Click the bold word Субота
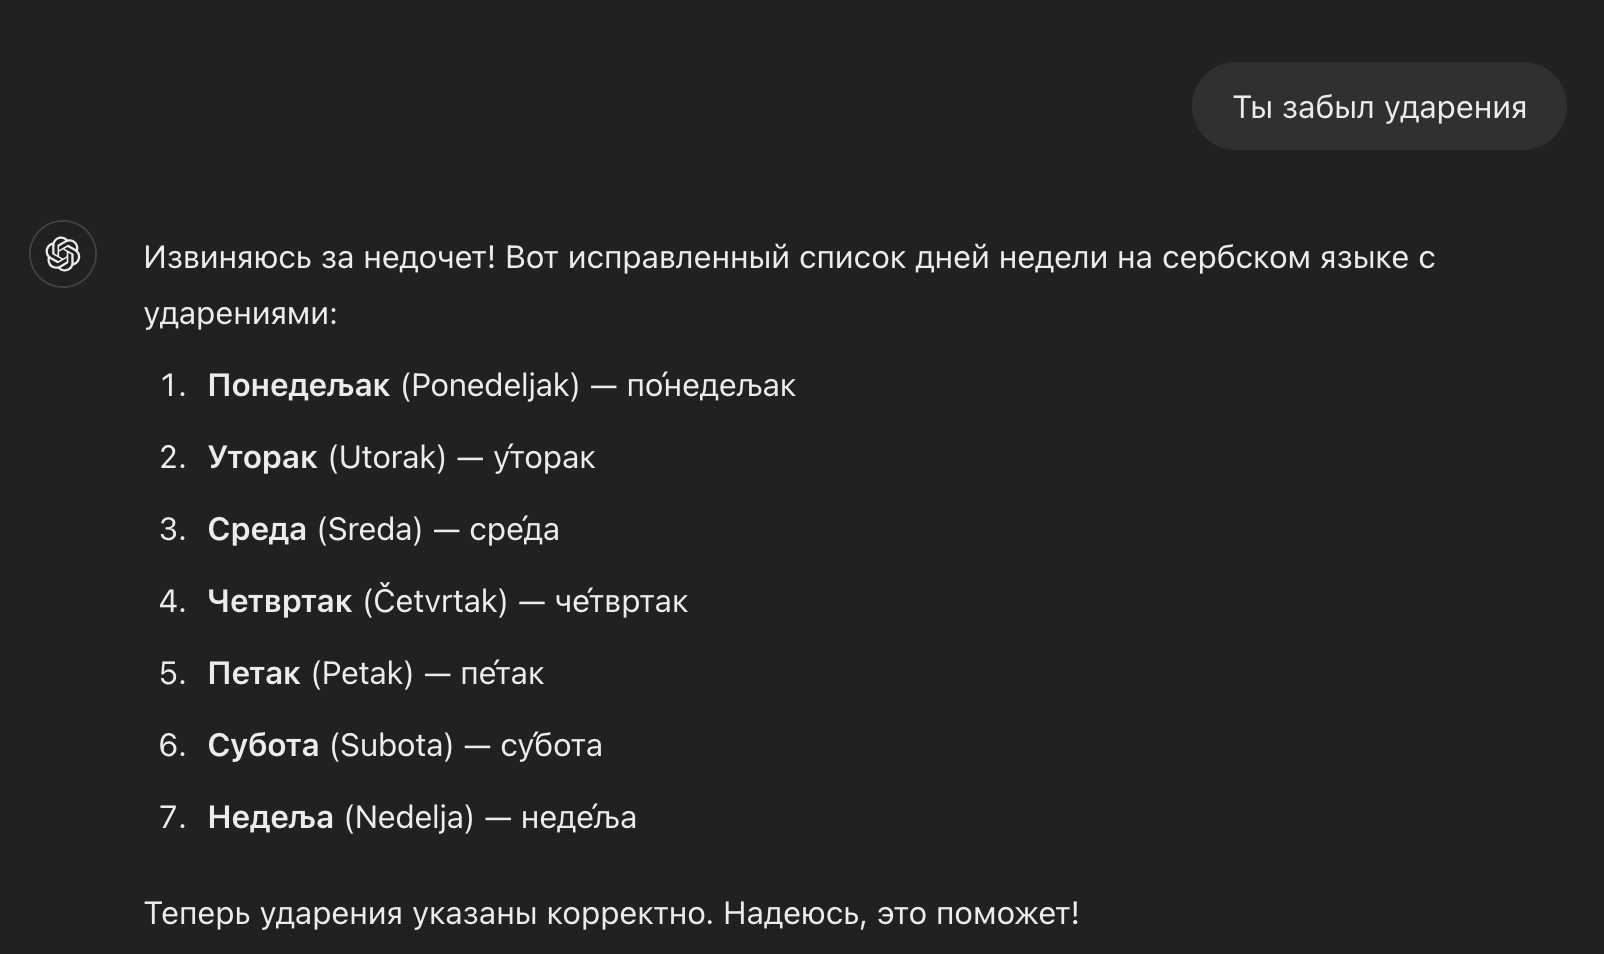Image resolution: width=1604 pixels, height=954 pixels. tap(263, 745)
